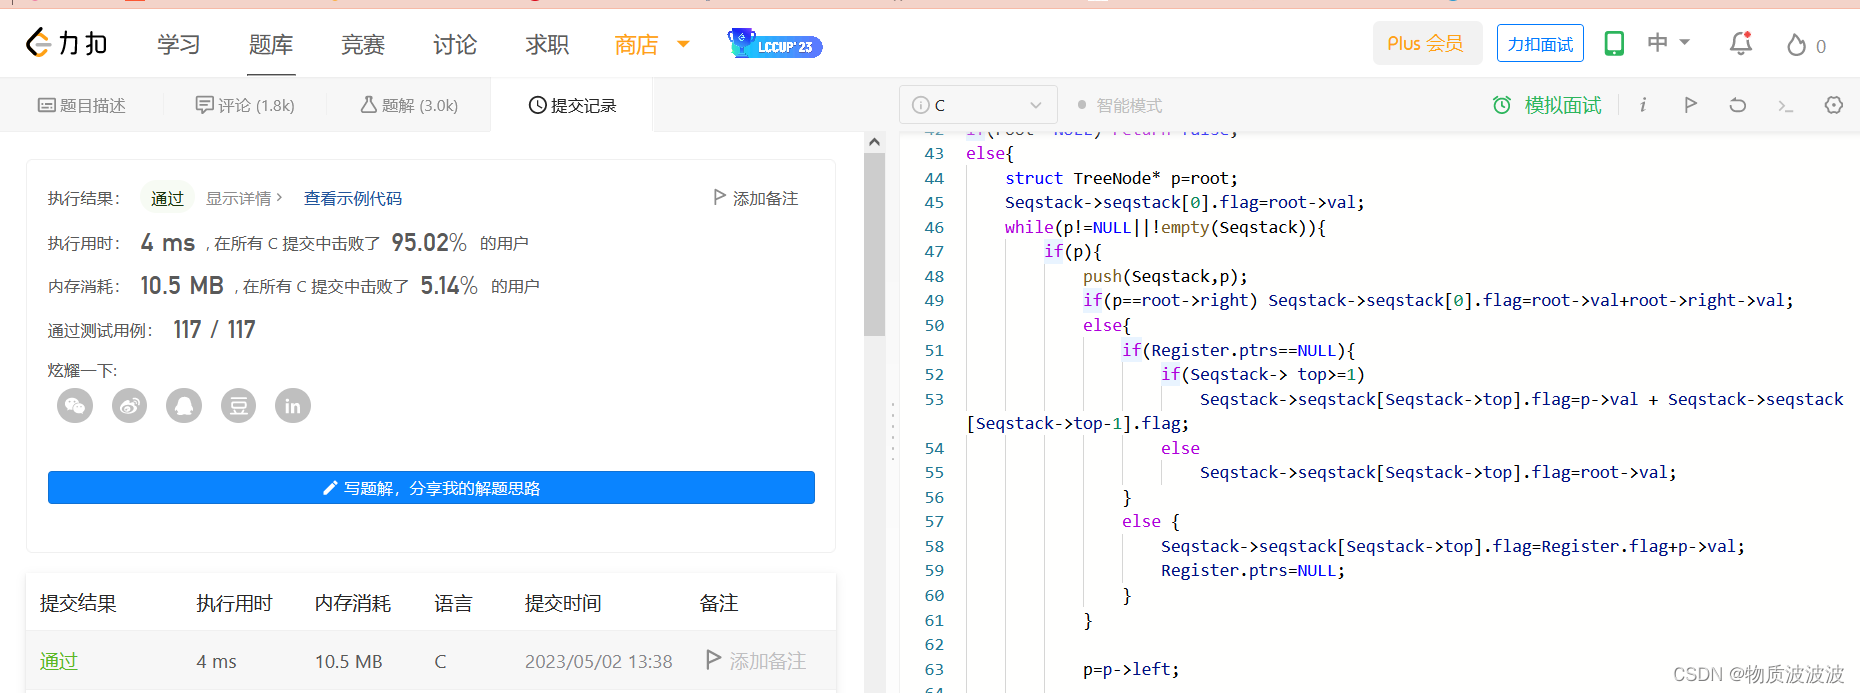Viewport: 1860px width, 693px height.
Task: Share result via the Douban icon
Action: point(238,406)
